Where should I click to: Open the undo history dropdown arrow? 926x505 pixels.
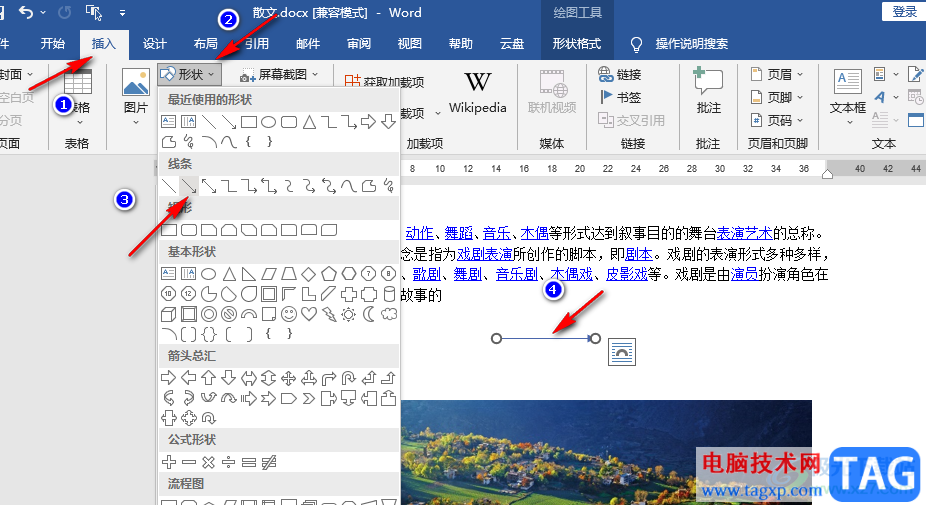[x=43, y=12]
